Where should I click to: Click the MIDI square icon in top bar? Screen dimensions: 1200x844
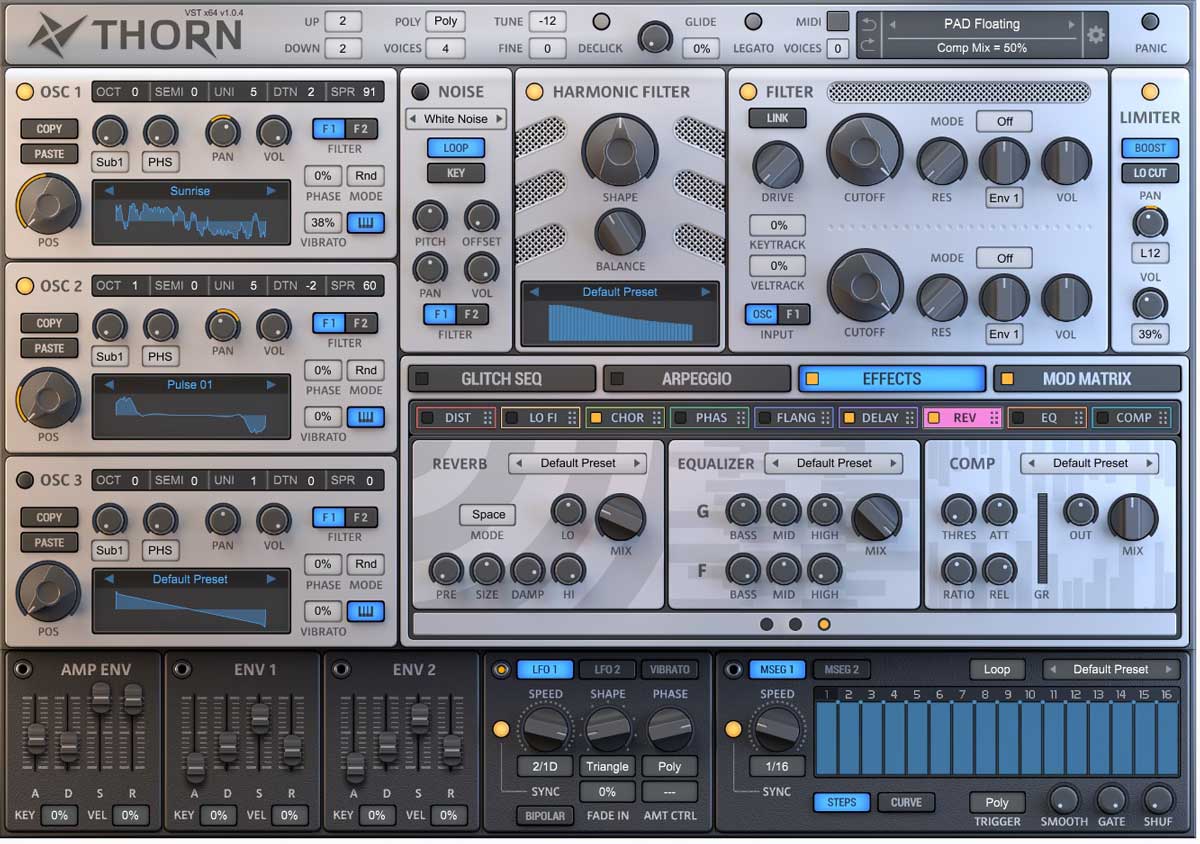coord(838,21)
